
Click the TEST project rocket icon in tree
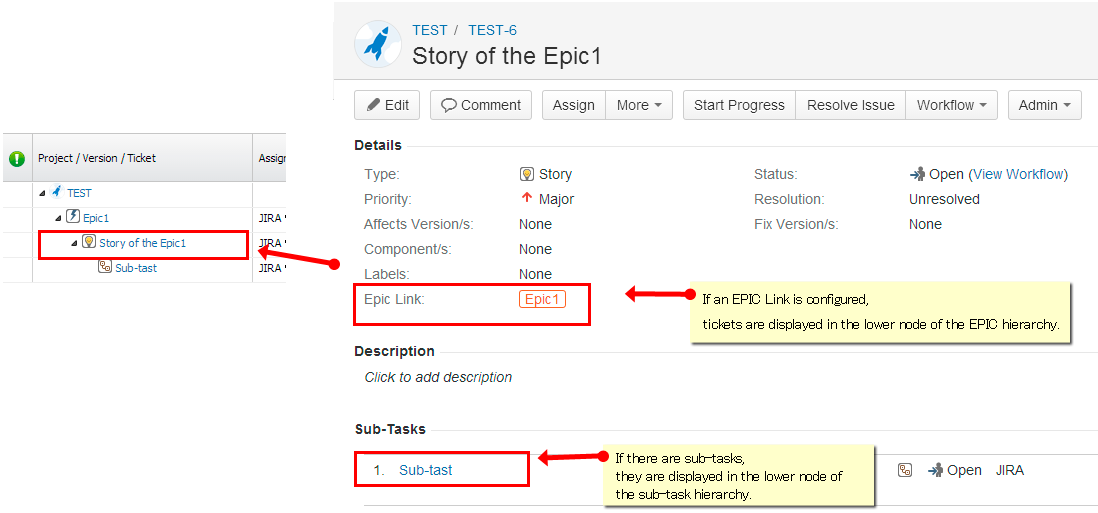pos(57,192)
